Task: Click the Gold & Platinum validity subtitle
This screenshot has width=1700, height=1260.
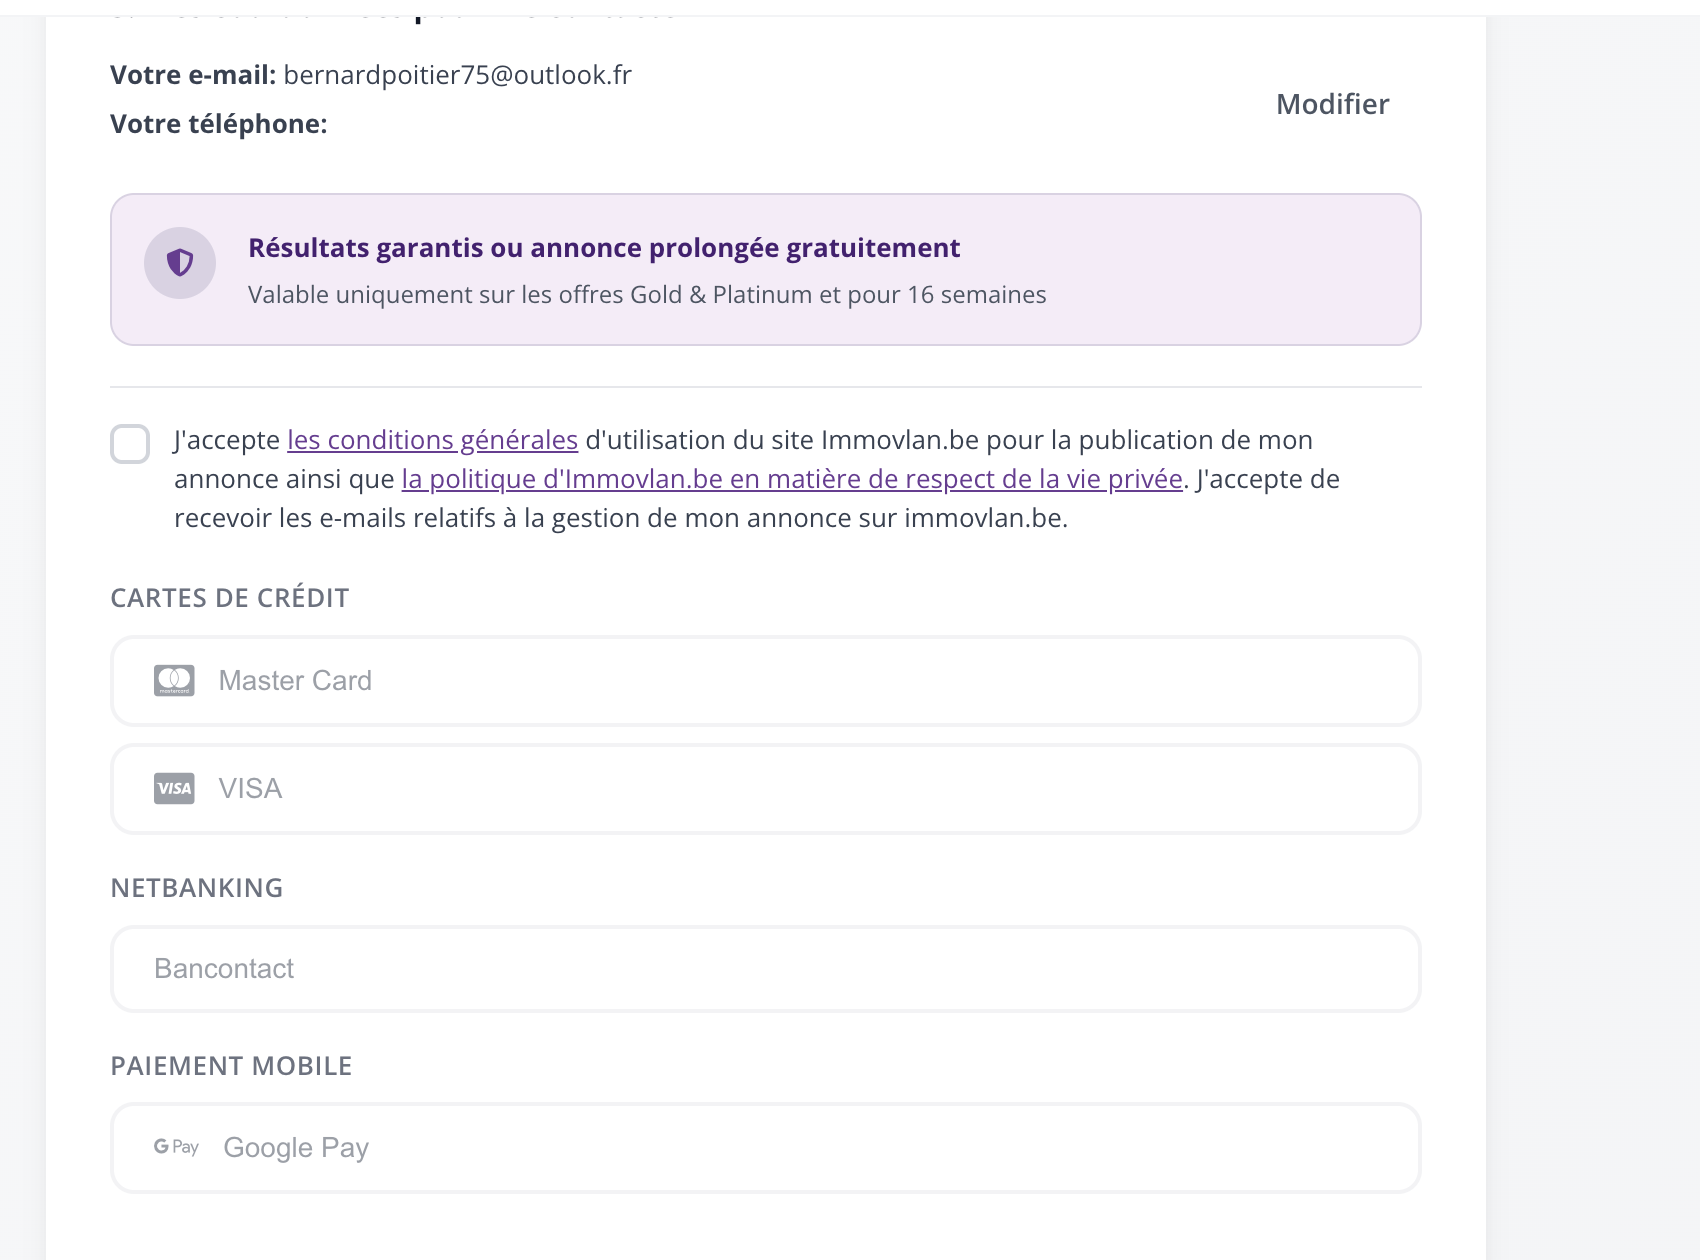Action: pos(647,295)
